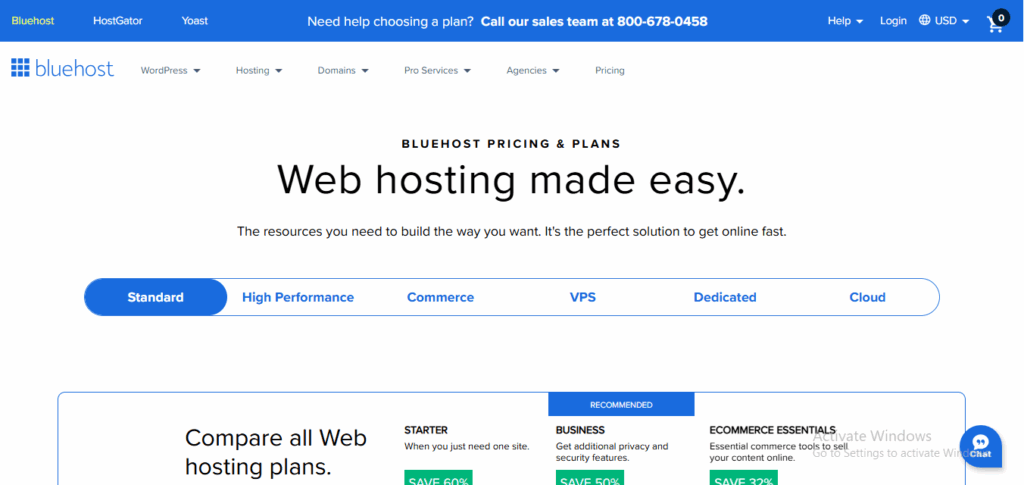Image resolution: width=1024 pixels, height=485 pixels.
Task: Switch to the High Performance tab
Action: (x=298, y=297)
